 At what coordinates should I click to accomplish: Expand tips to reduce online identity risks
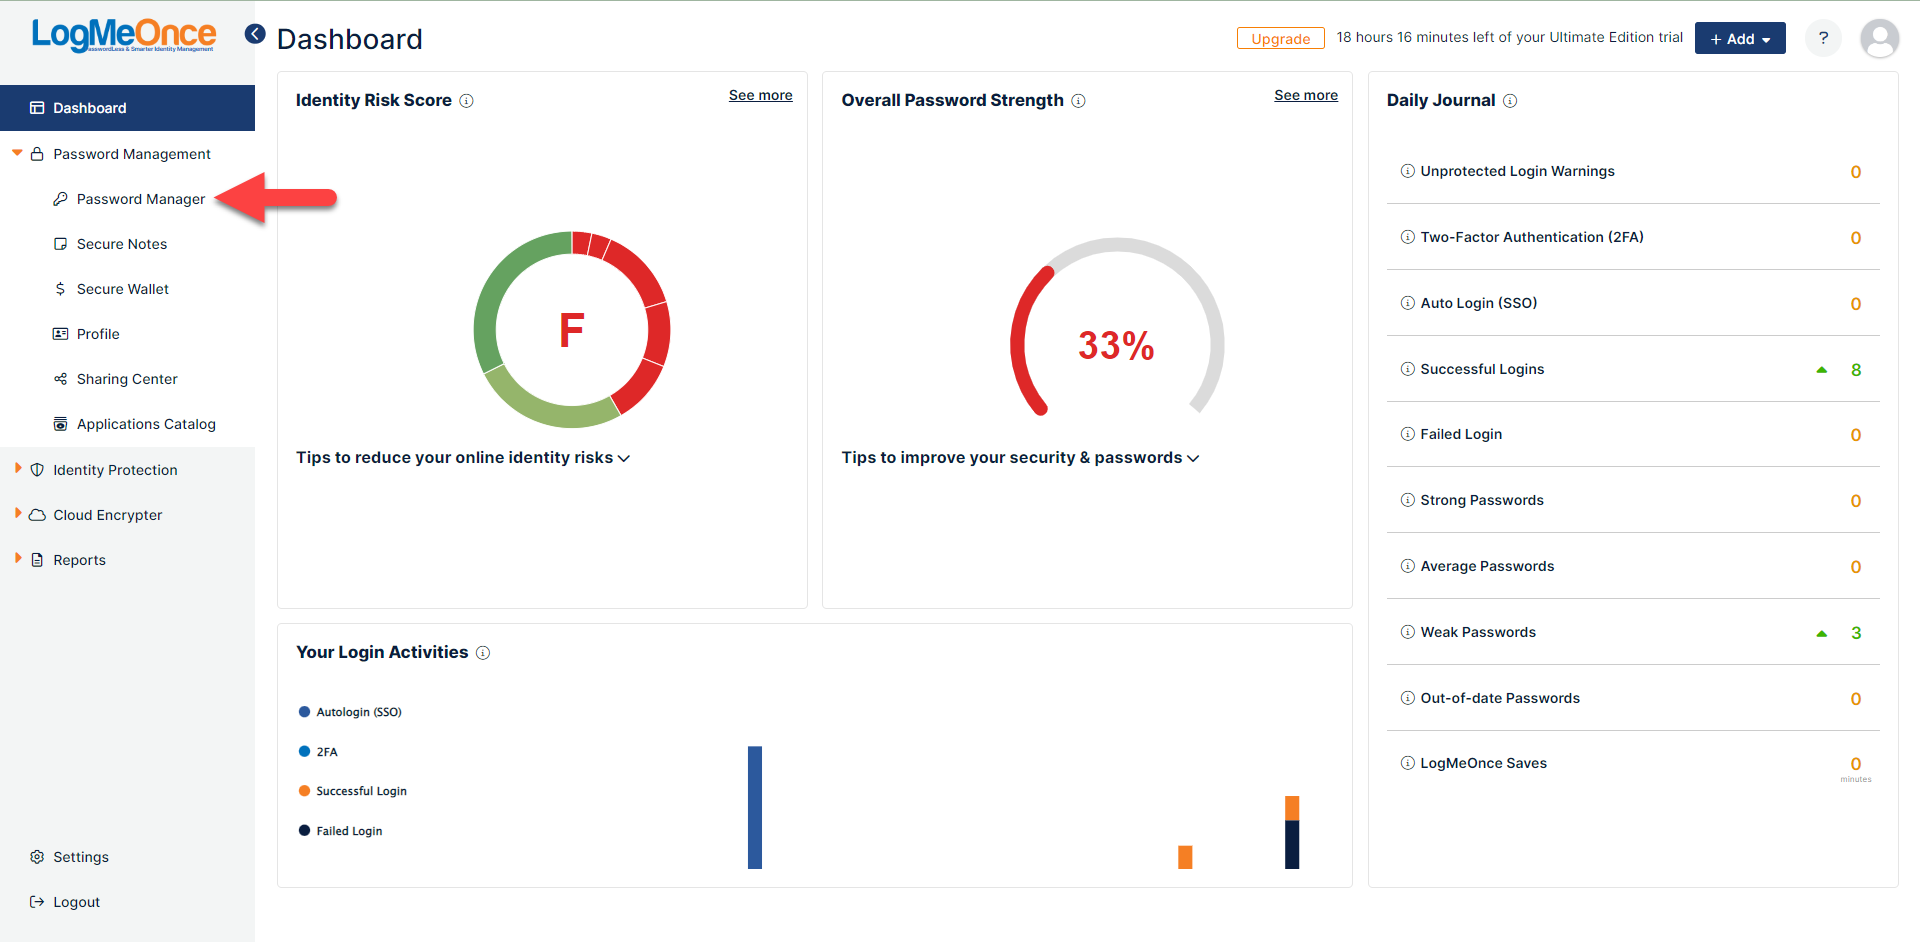463,458
